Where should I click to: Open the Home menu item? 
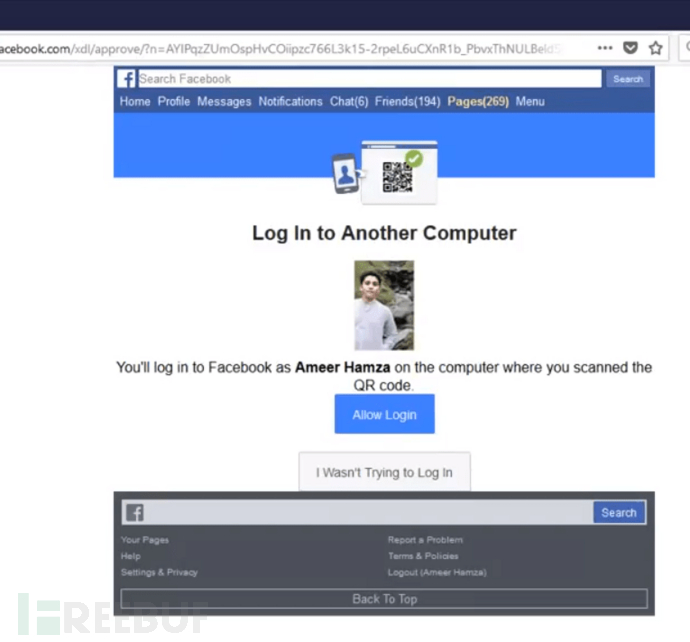pos(135,102)
